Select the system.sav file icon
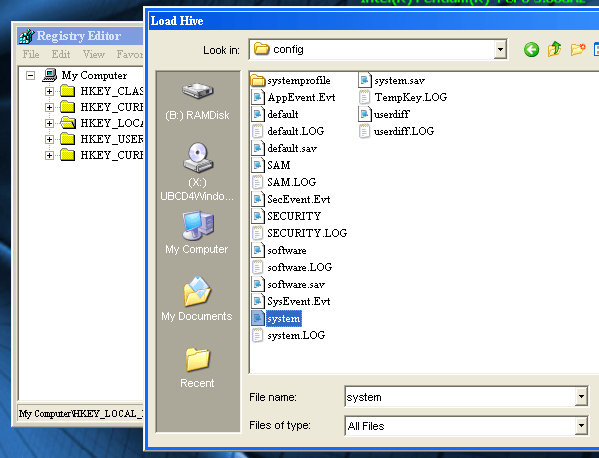This screenshot has width=599, height=458. pos(365,81)
